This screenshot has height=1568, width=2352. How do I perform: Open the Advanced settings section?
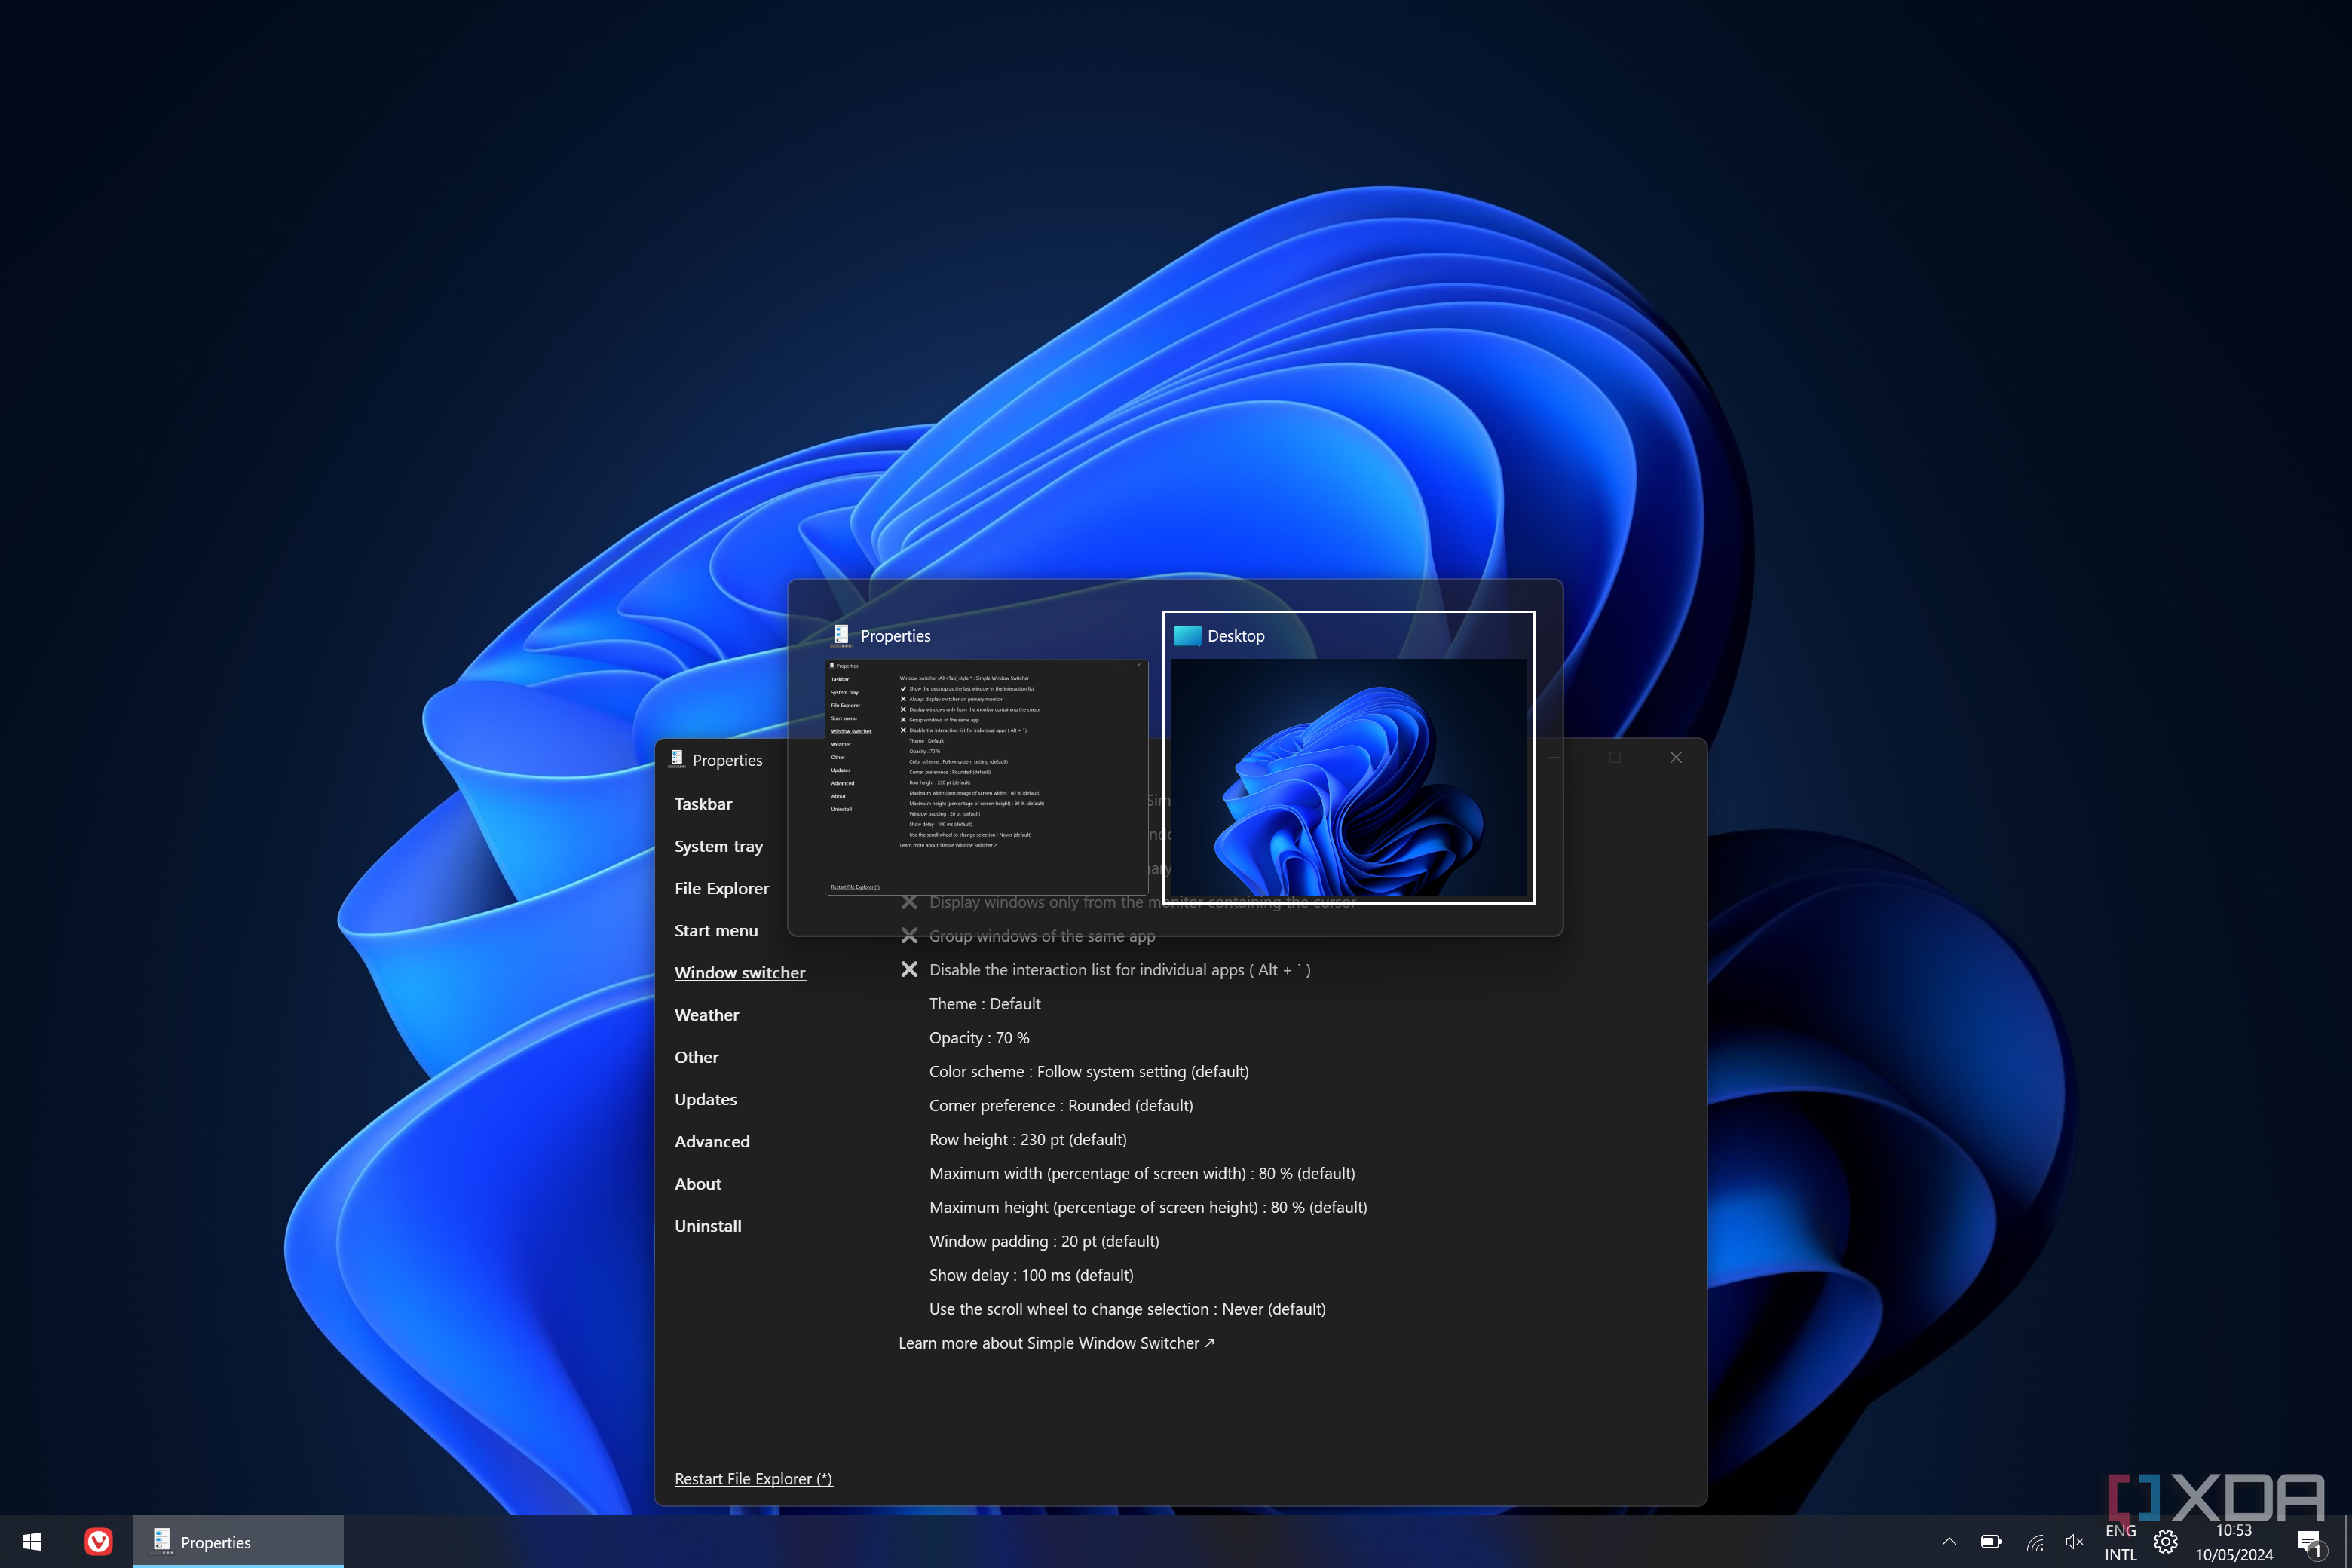(712, 1141)
